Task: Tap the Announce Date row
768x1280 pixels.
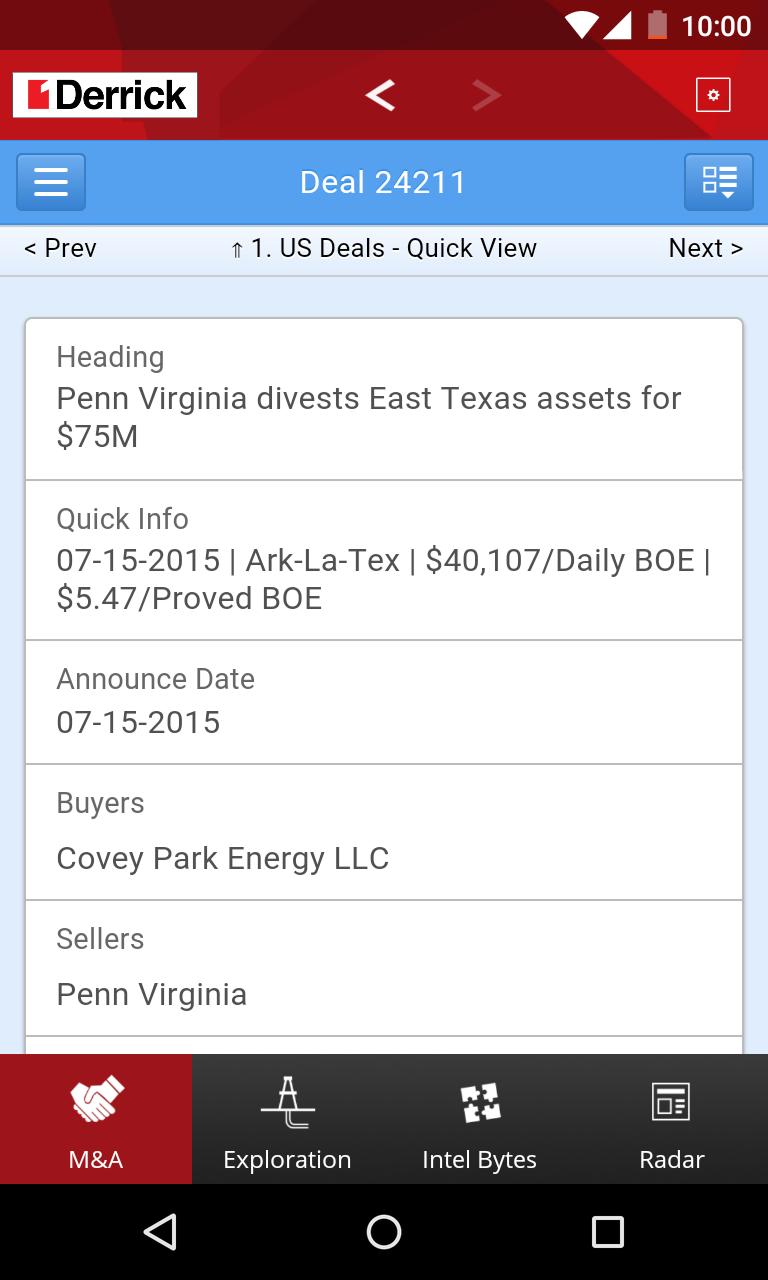Action: tap(384, 702)
